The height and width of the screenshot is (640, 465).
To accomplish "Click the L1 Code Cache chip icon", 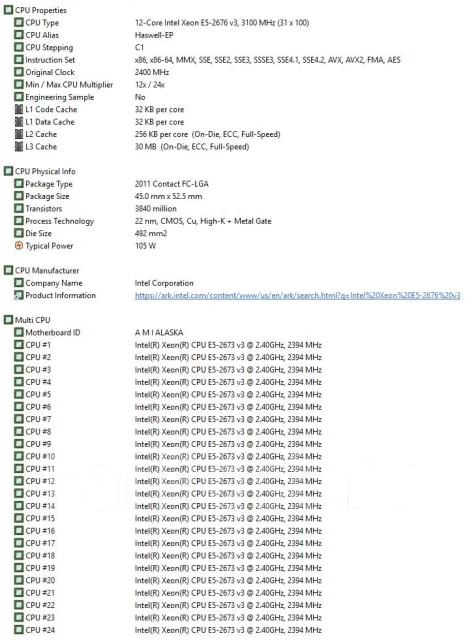I will click(x=19, y=109).
